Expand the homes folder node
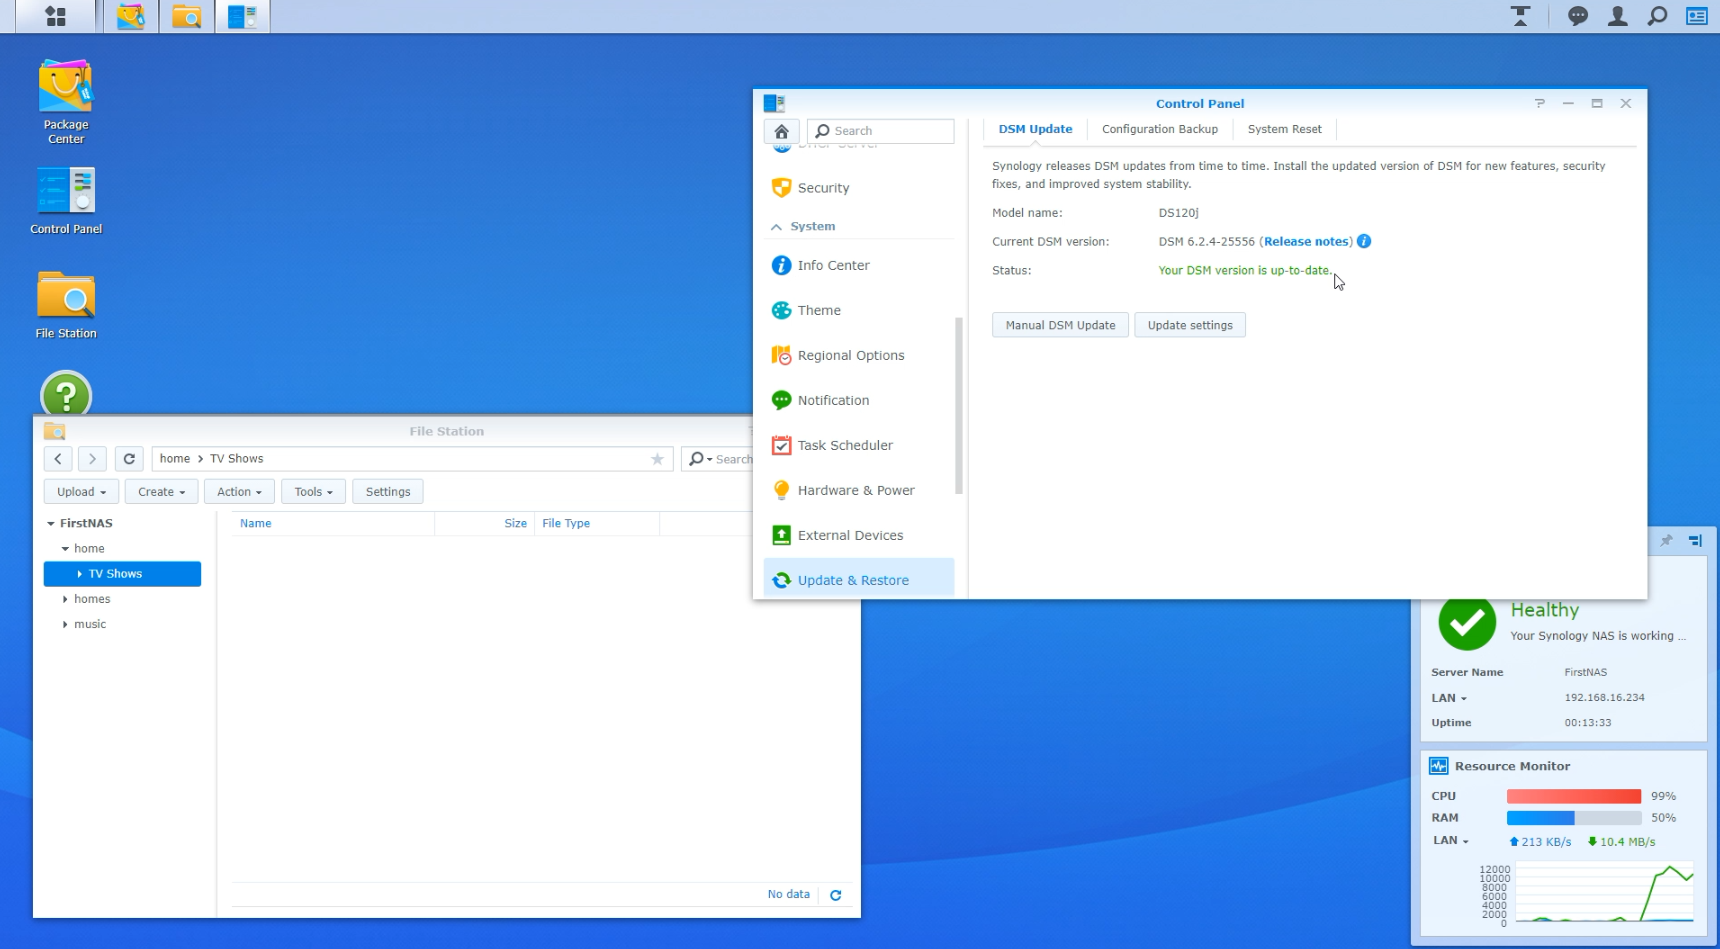Viewport: 1720px width, 949px height. pos(65,599)
